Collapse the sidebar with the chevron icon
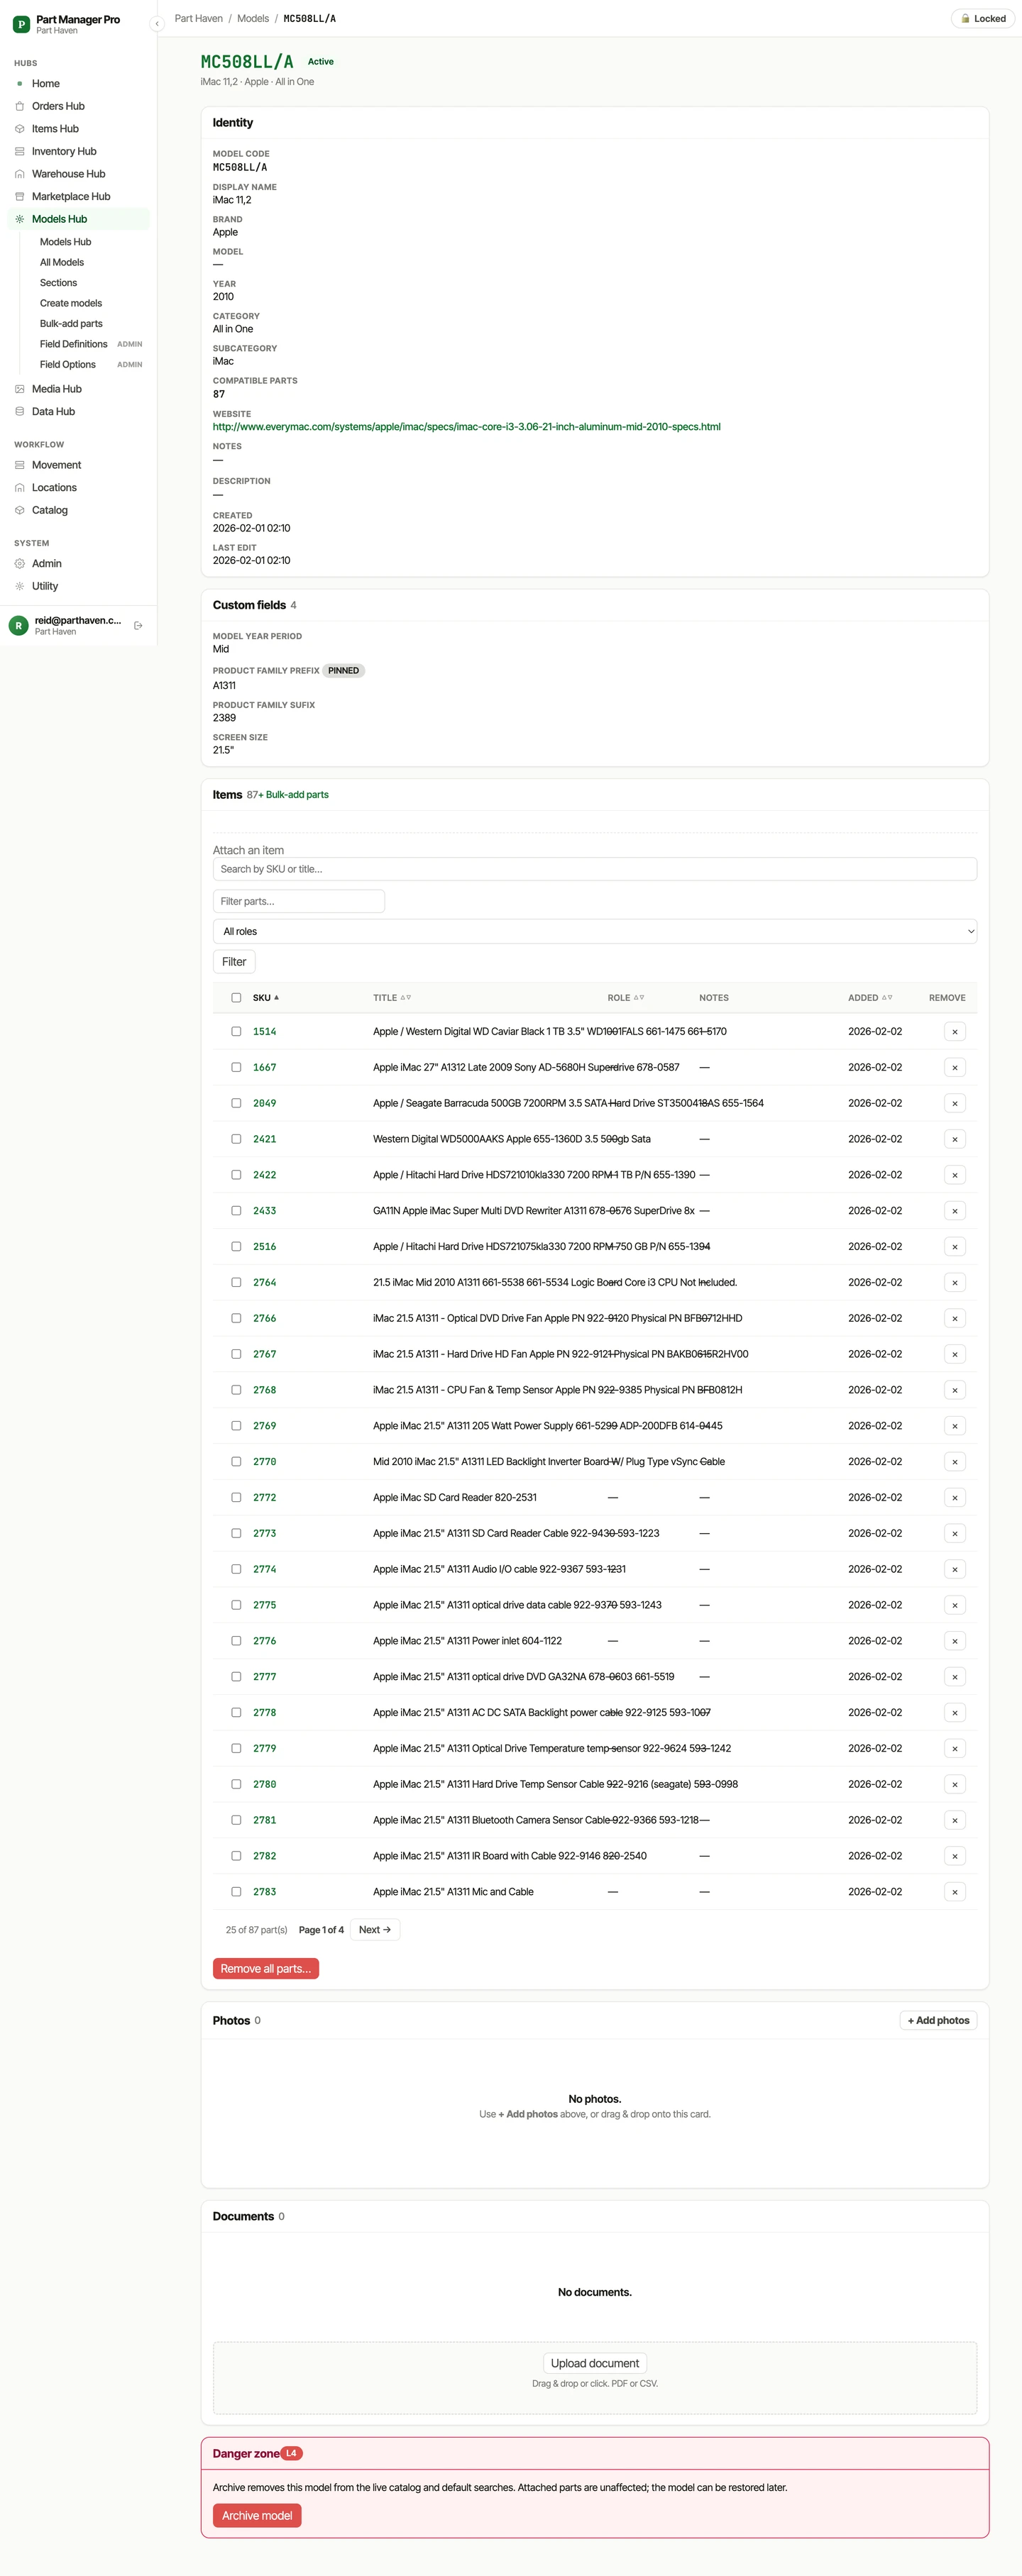Image resolution: width=1022 pixels, height=2576 pixels. pyautogui.click(x=157, y=23)
